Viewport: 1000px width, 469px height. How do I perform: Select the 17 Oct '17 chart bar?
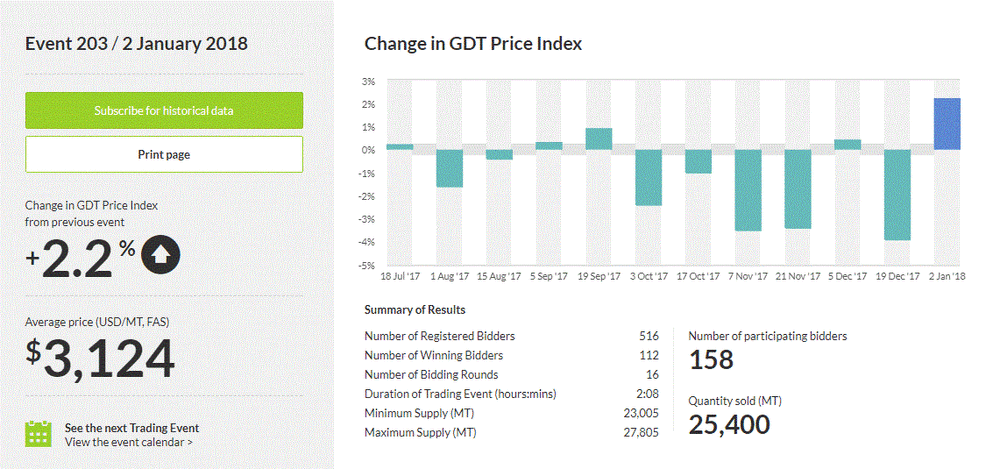pos(698,161)
